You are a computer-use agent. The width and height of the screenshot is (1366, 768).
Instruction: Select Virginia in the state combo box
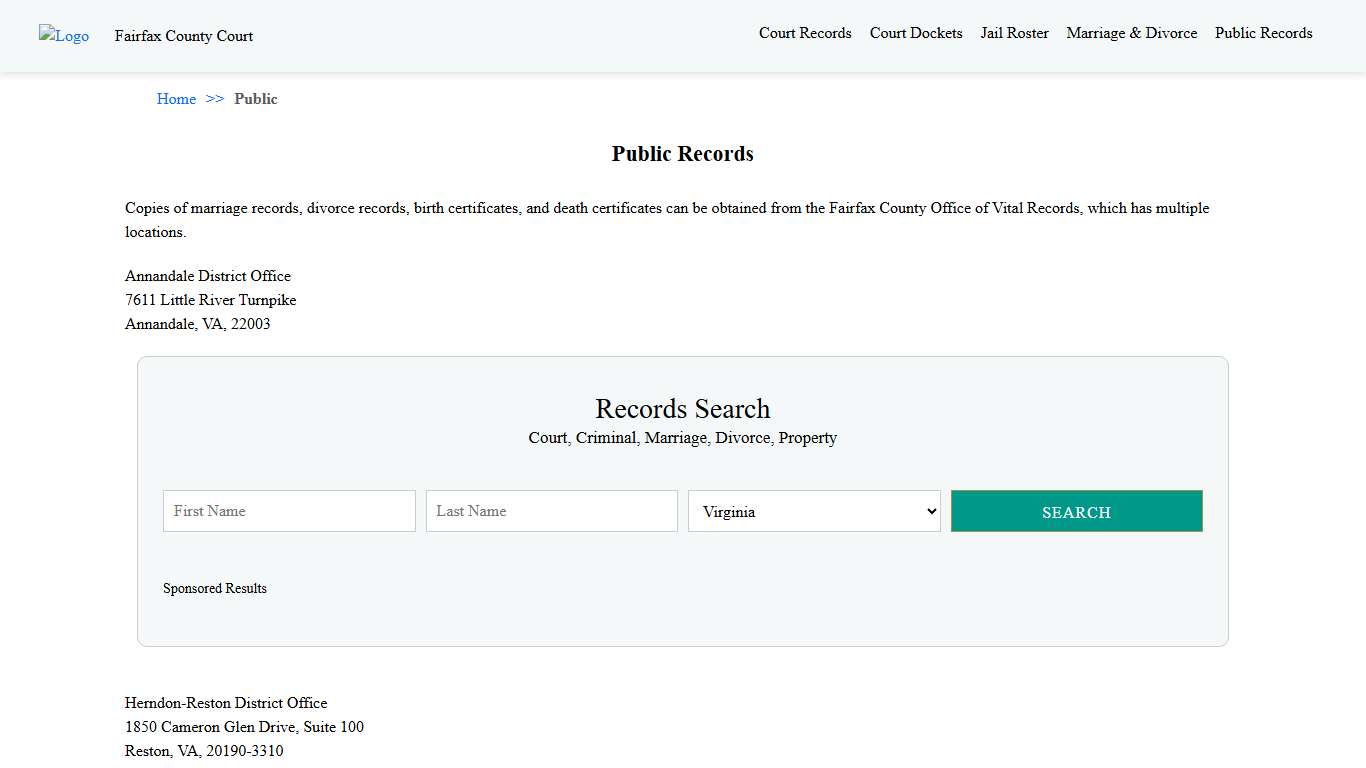(813, 511)
